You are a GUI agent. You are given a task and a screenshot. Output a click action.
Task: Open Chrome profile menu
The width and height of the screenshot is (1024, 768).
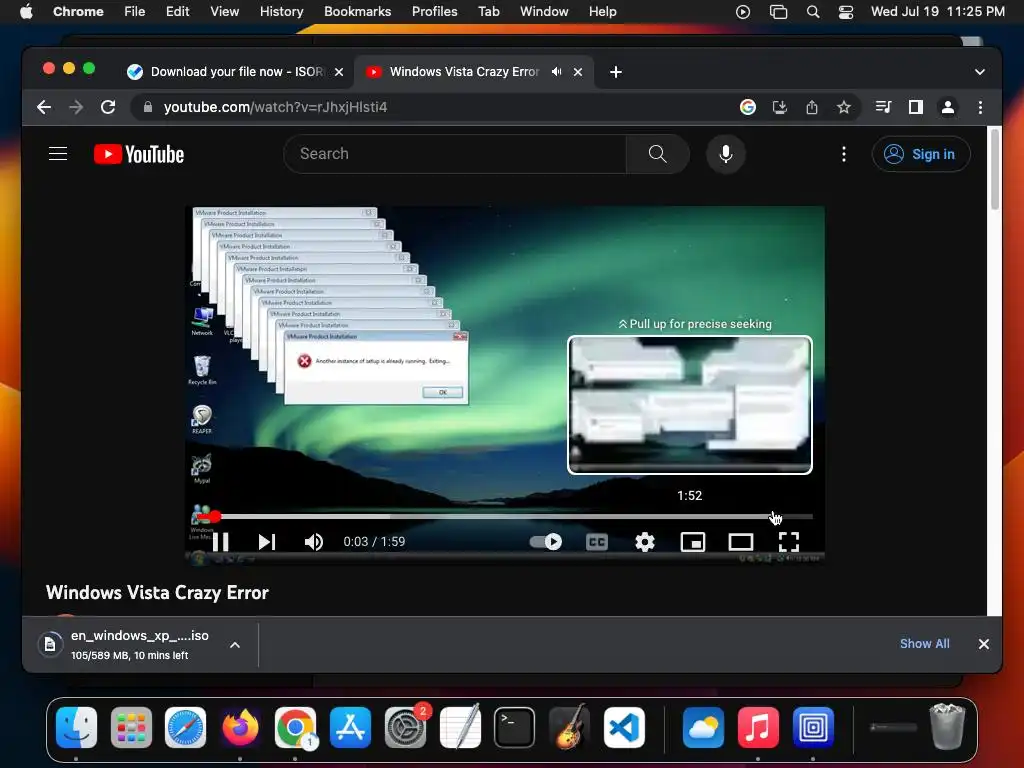948,107
